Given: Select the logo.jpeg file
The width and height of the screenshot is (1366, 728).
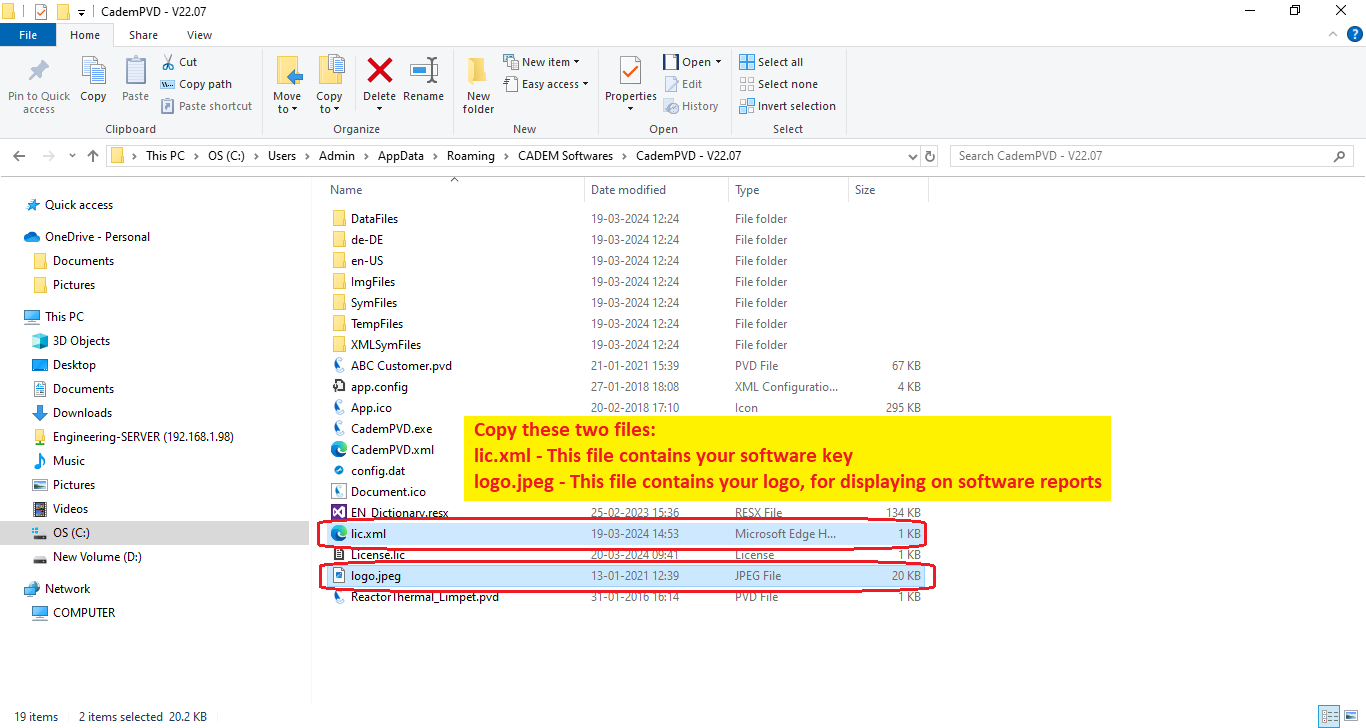Looking at the screenshot, I should point(625,576).
